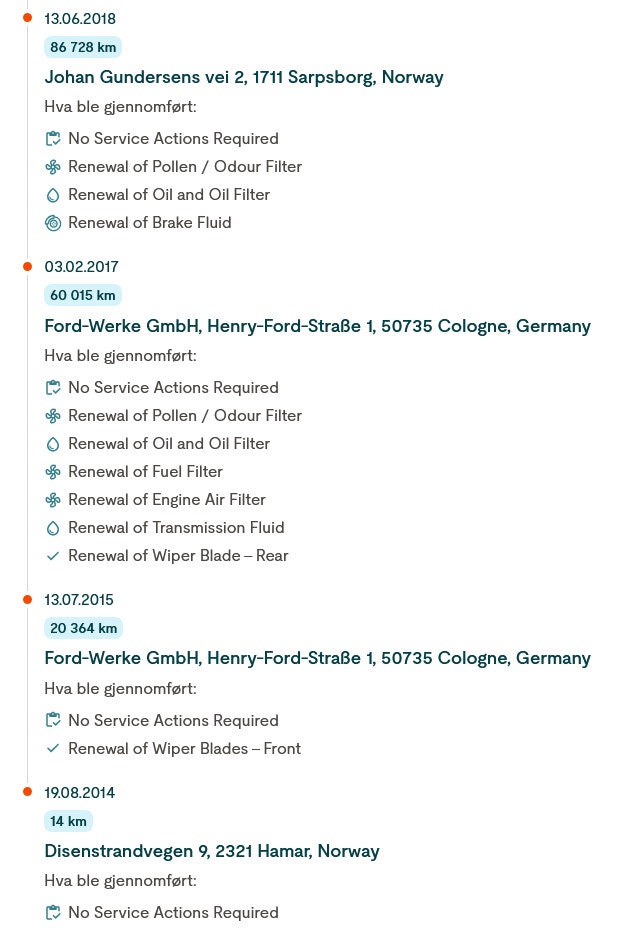Select the 13.07.2015 timeline marker dot
Viewport: 639px width, 943px height.
coord(27,600)
